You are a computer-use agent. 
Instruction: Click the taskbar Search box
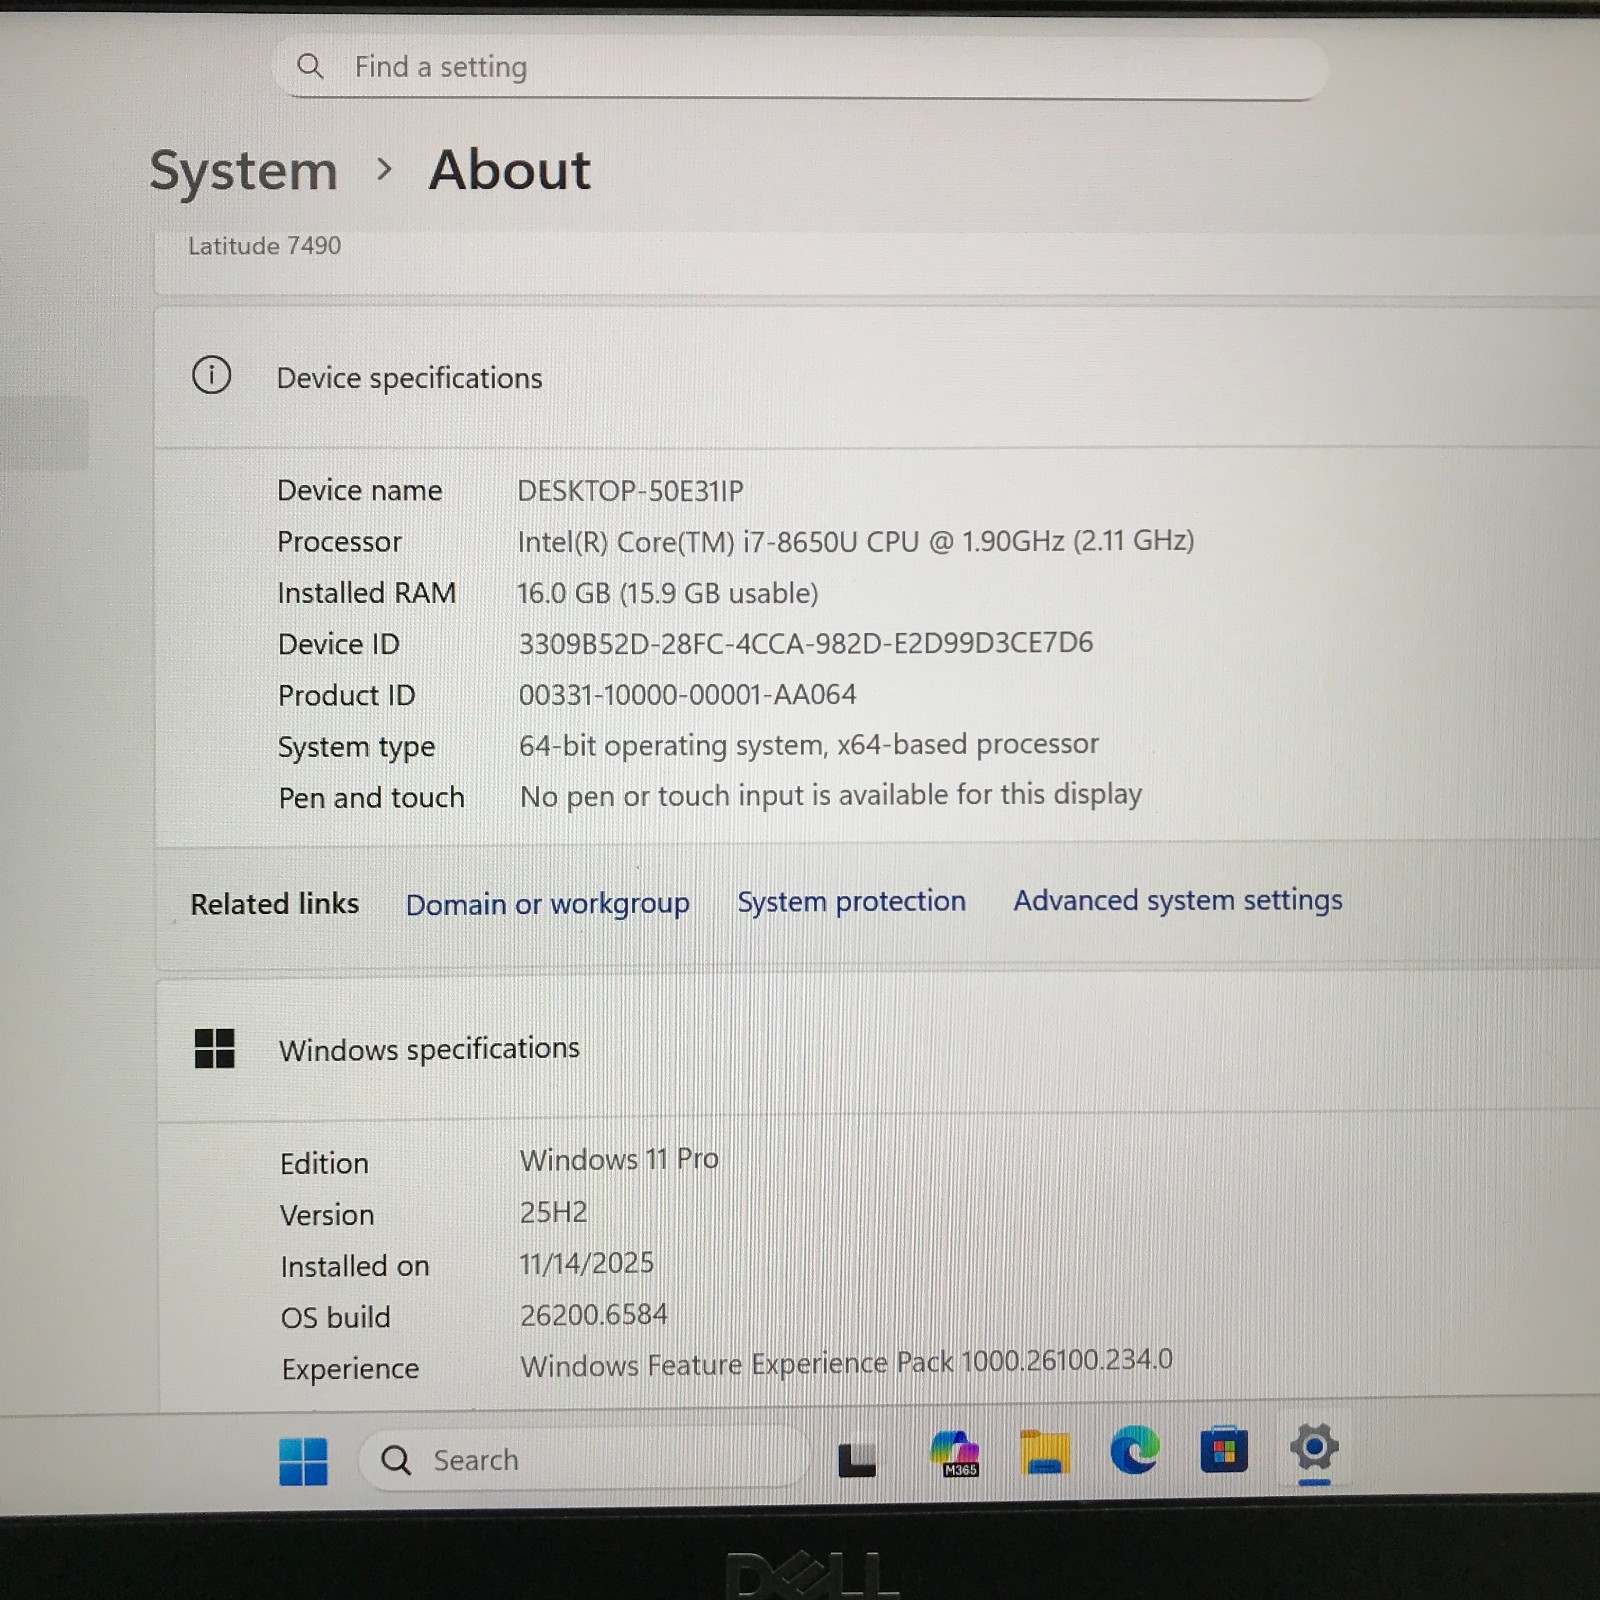coord(584,1459)
